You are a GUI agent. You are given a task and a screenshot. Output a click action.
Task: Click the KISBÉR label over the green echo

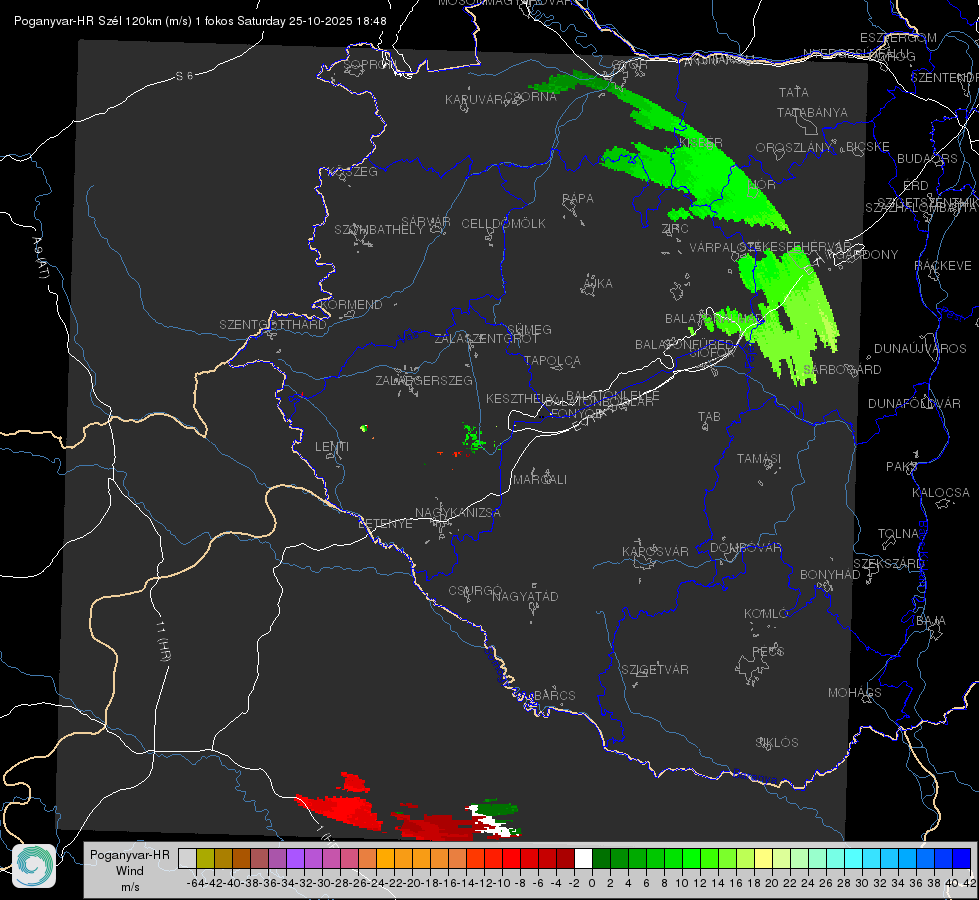[701, 144]
